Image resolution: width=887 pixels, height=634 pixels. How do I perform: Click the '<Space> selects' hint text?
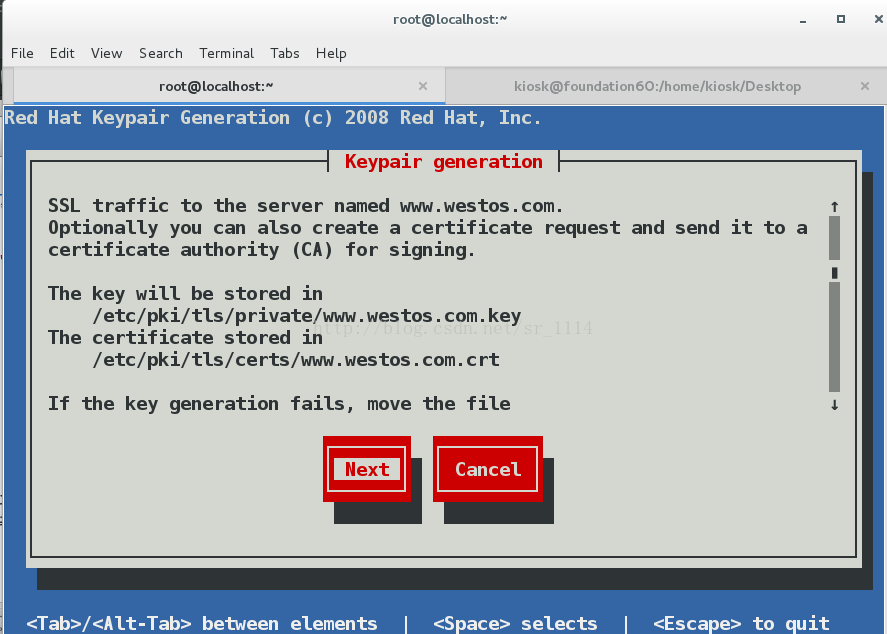[x=515, y=623]
